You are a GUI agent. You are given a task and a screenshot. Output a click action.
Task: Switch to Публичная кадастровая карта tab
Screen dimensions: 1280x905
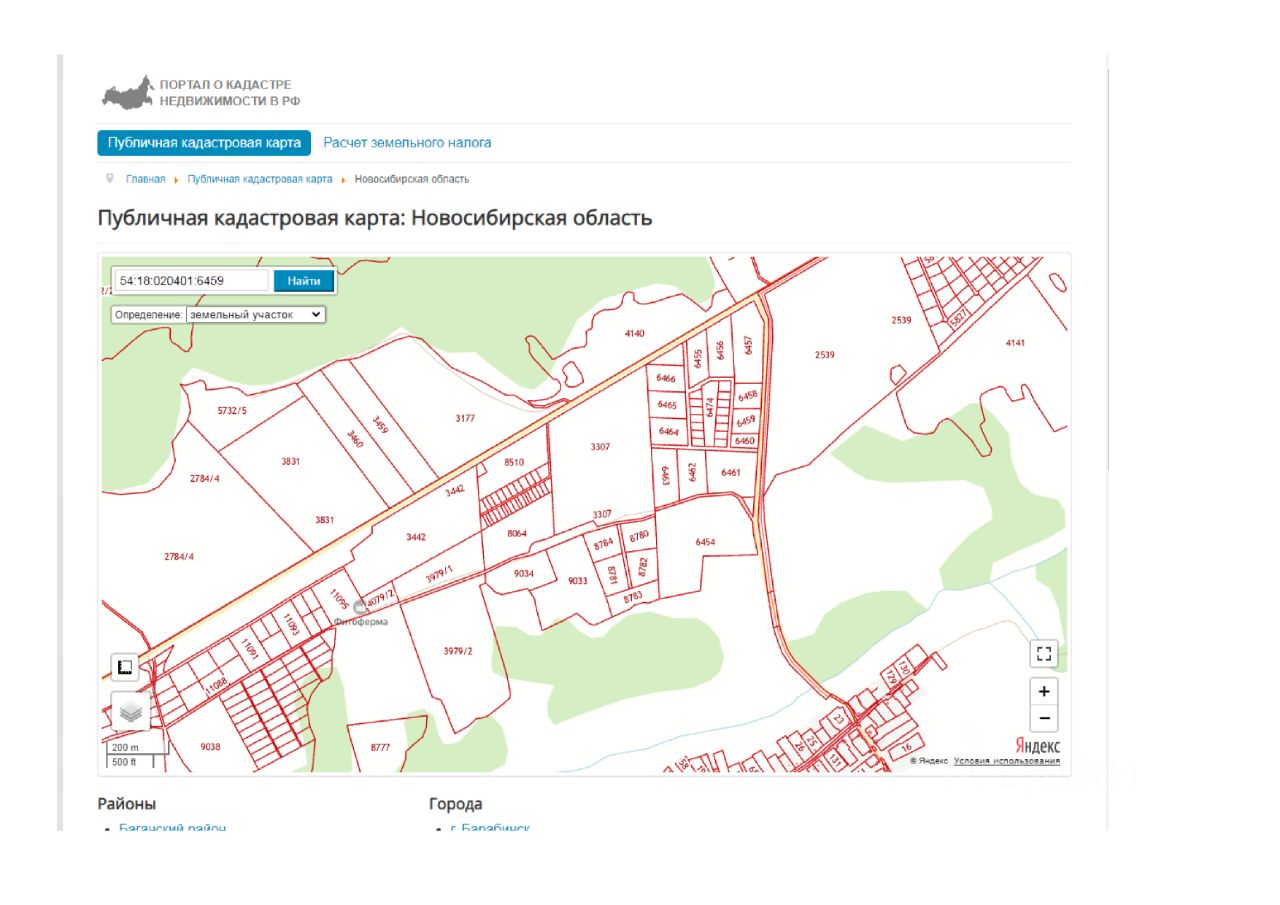click(204, 143)
